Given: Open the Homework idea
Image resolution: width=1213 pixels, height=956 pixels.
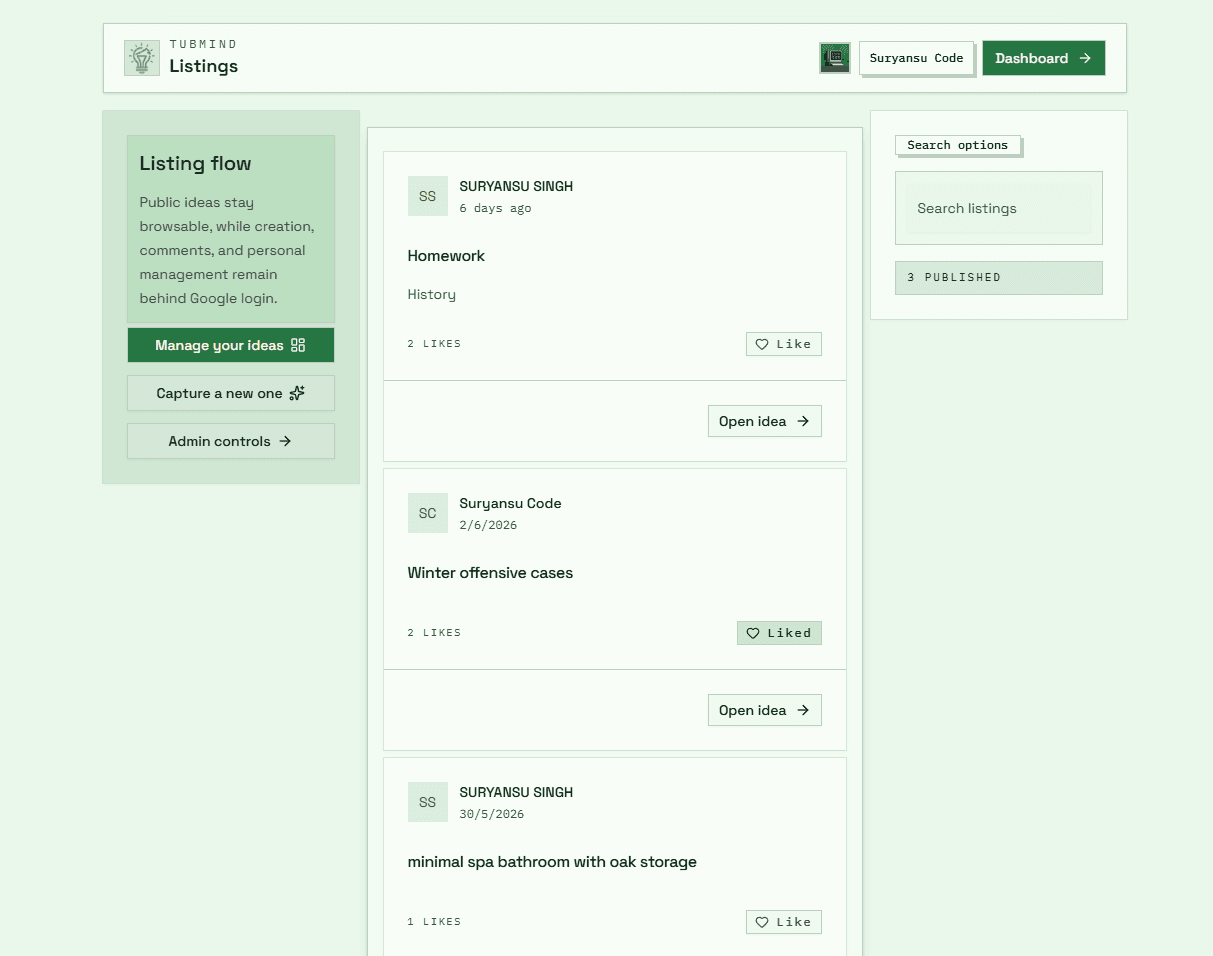Looking at the screenshot, I should pyautogui.click(x=765, y=421).
